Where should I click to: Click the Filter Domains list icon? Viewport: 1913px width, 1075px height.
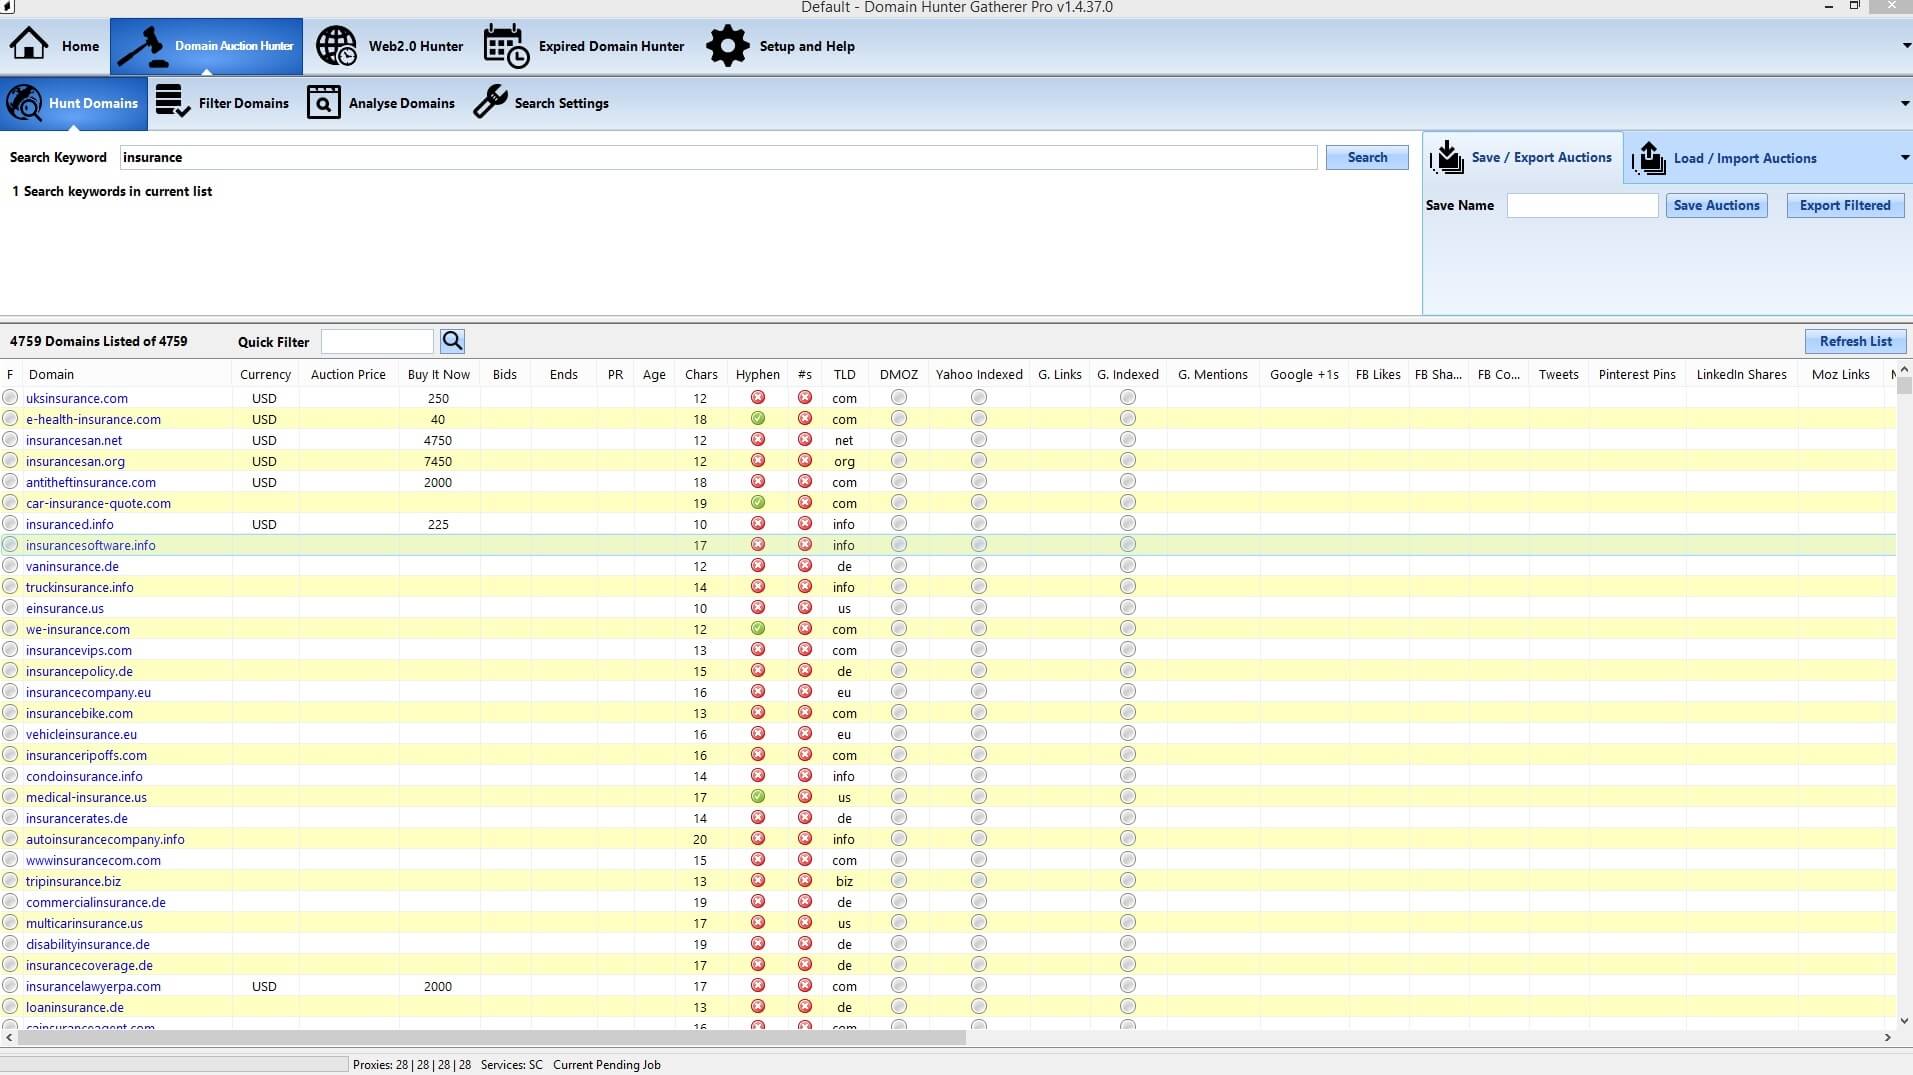173,102
